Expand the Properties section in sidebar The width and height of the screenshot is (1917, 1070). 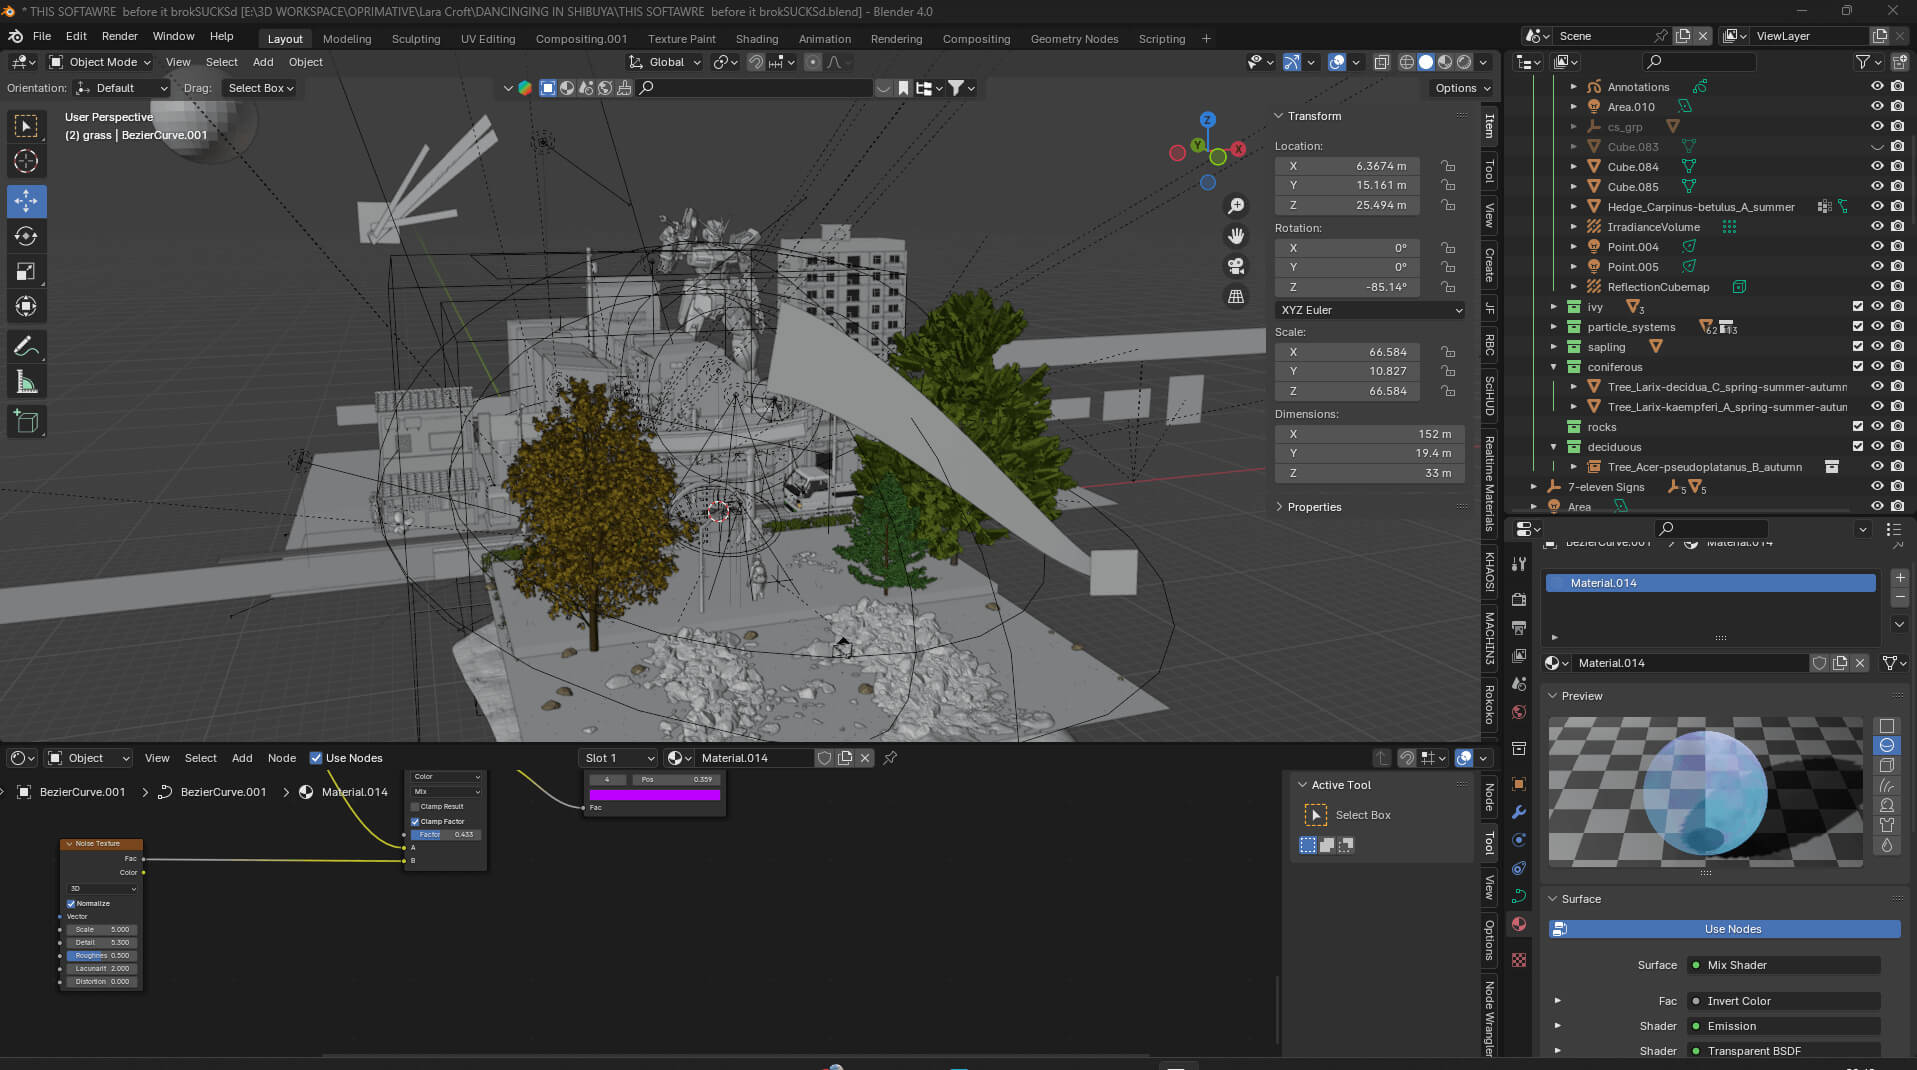(x=1314, y=507)
